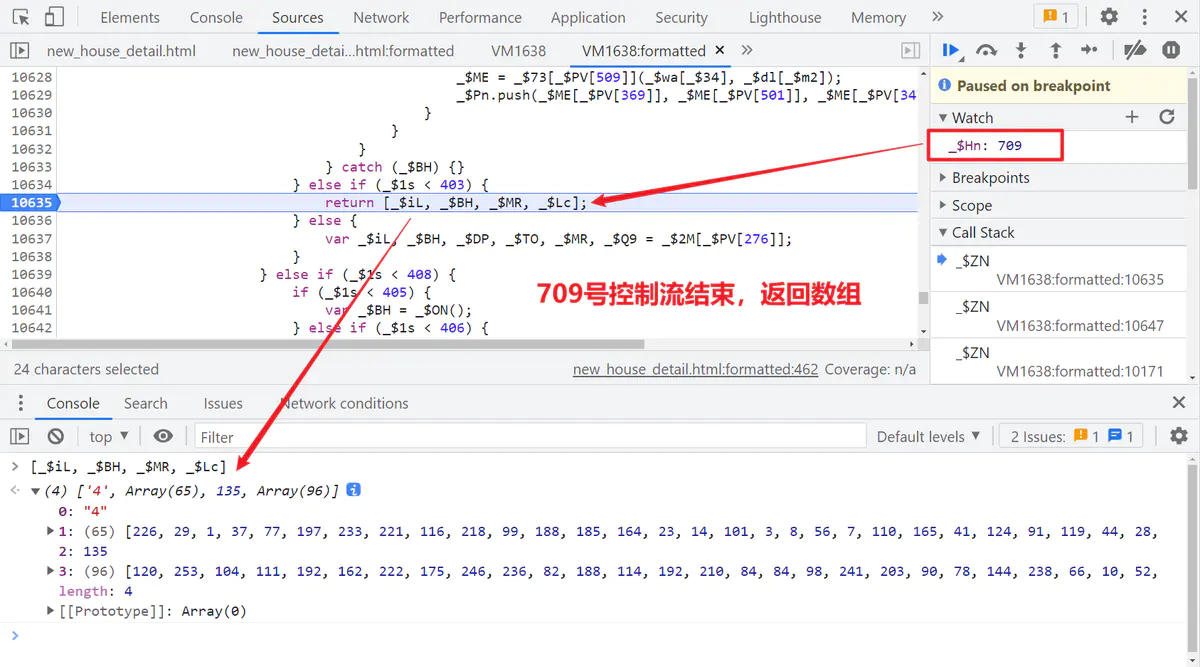Open the new_house_detail.html file tab
This screenshot has height=667, width=1200.
[121, 51]
